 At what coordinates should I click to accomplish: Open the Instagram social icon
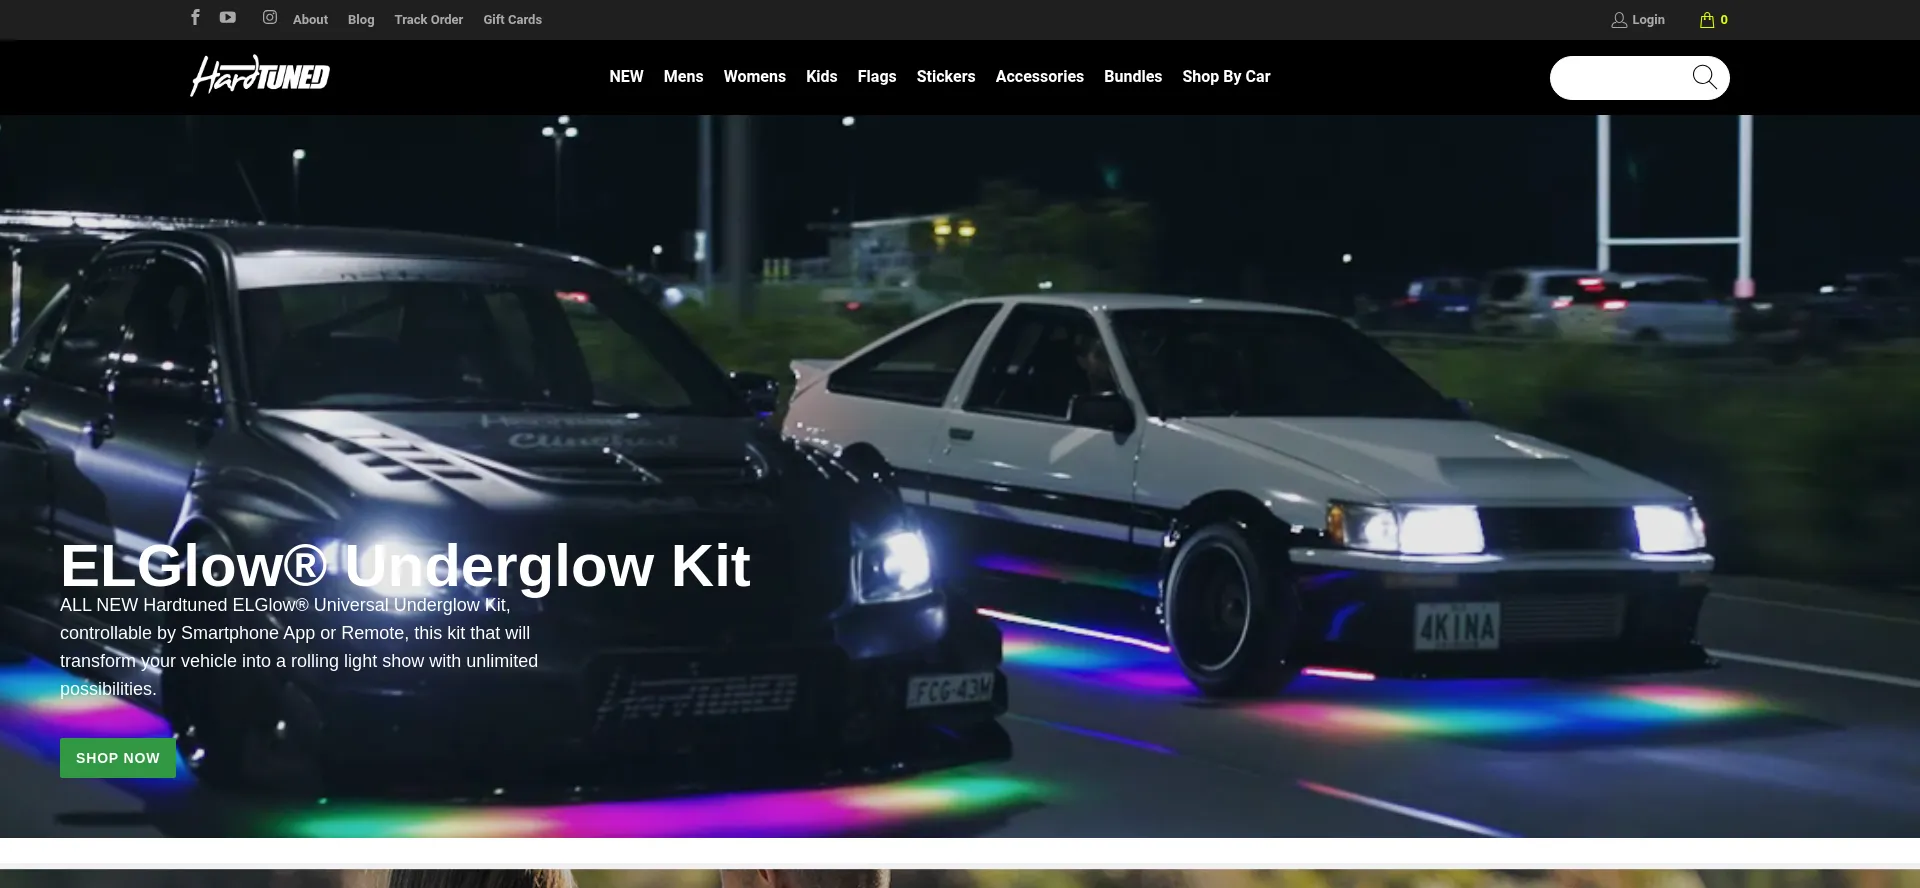pos(270,18)
